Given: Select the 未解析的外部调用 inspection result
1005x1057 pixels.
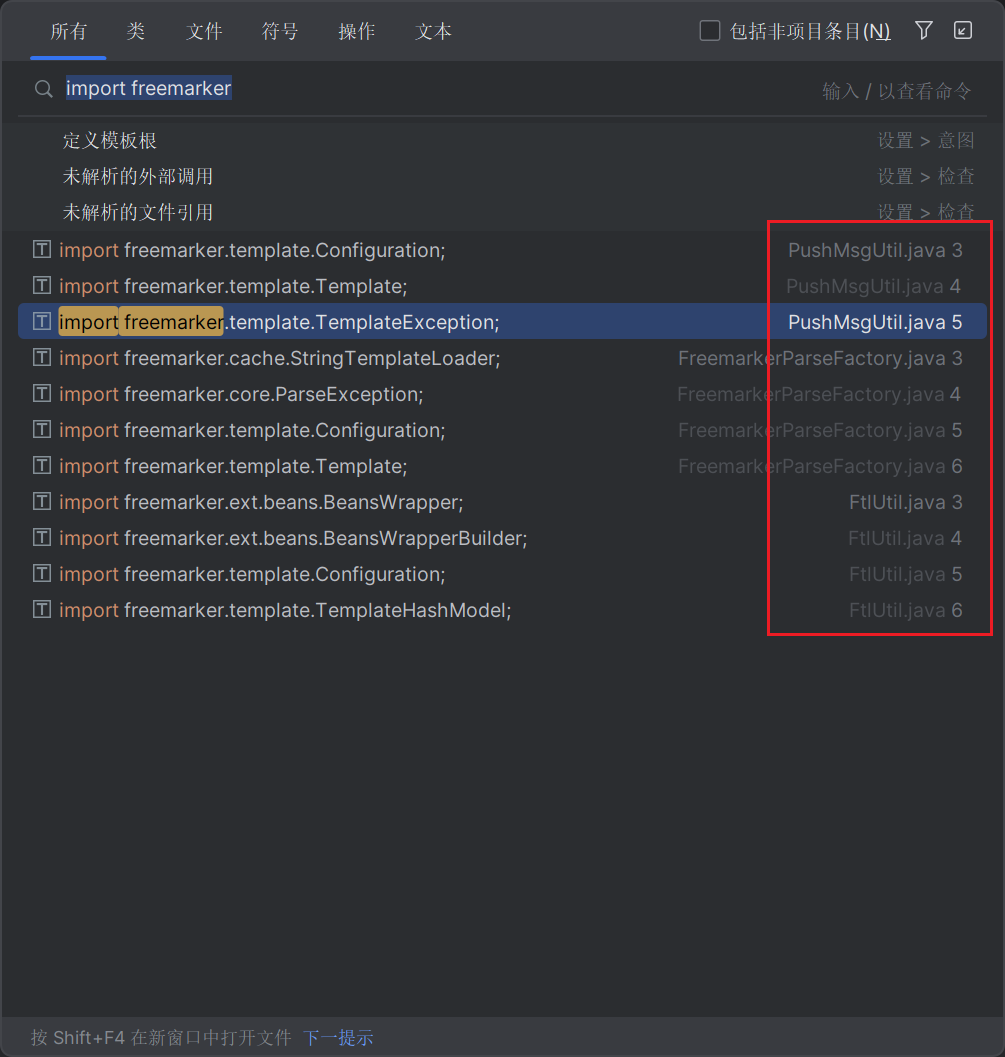Looking at the screenshot, I should (x=138, y=177).
